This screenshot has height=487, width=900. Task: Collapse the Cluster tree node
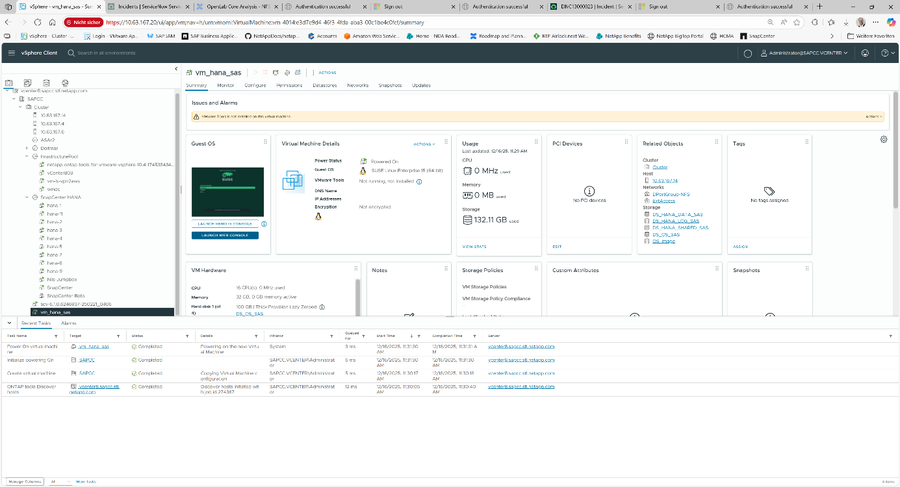[x=21, y=107]
